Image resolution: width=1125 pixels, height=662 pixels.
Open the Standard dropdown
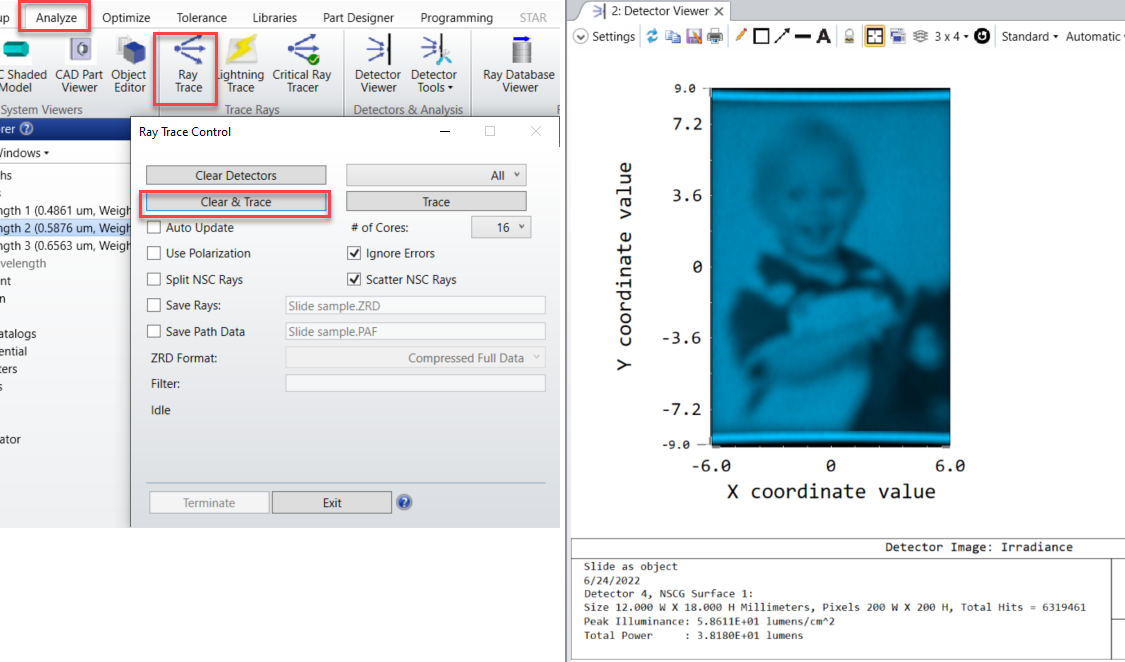(1030, 36)
